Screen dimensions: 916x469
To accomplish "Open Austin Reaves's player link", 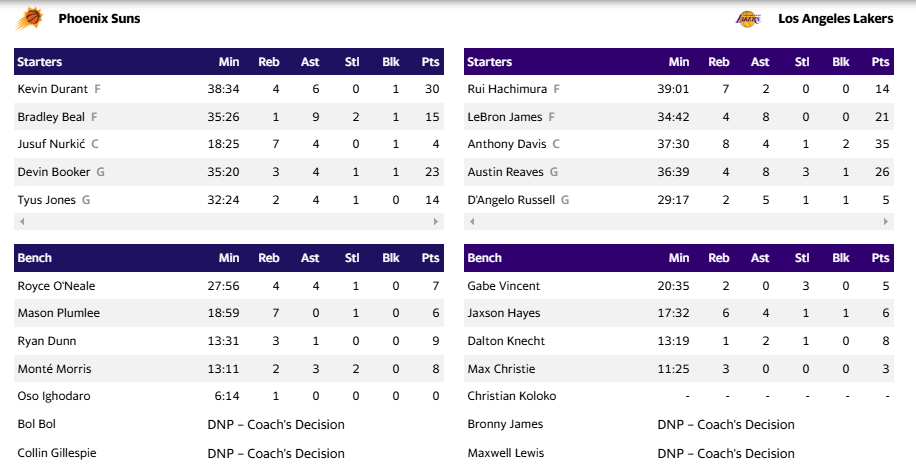I will click(x=505, y=172).
